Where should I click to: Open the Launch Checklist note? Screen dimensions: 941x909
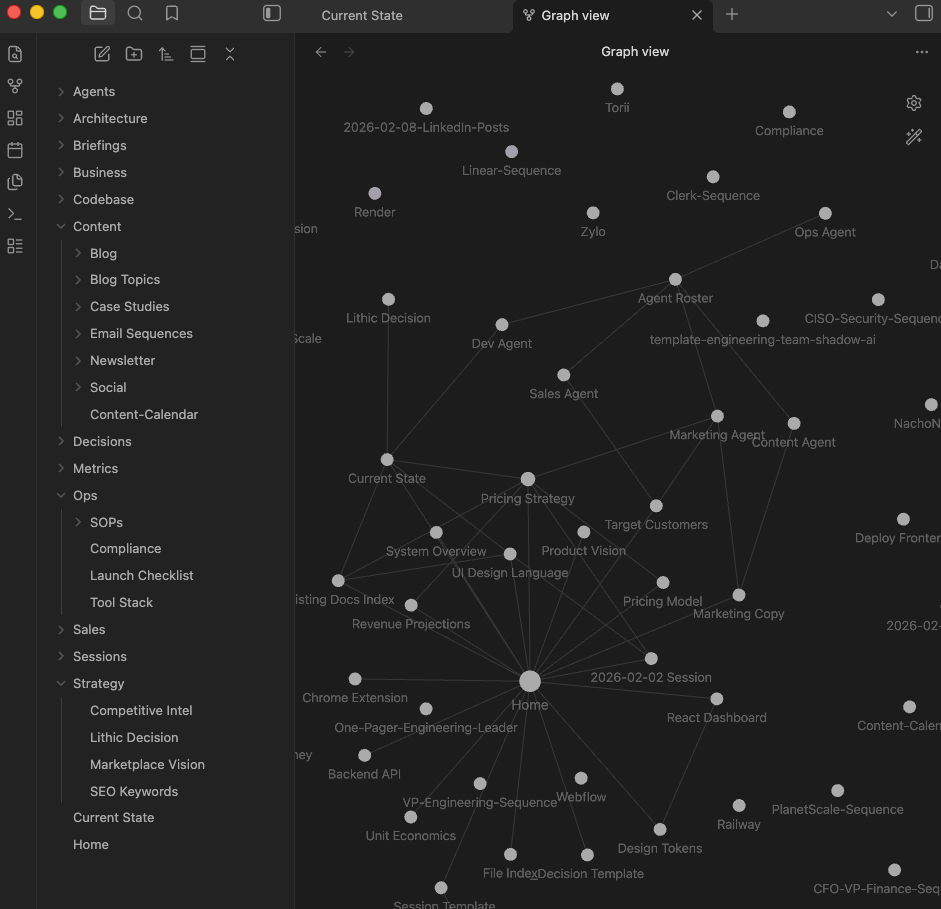click(x=142, y=576)
